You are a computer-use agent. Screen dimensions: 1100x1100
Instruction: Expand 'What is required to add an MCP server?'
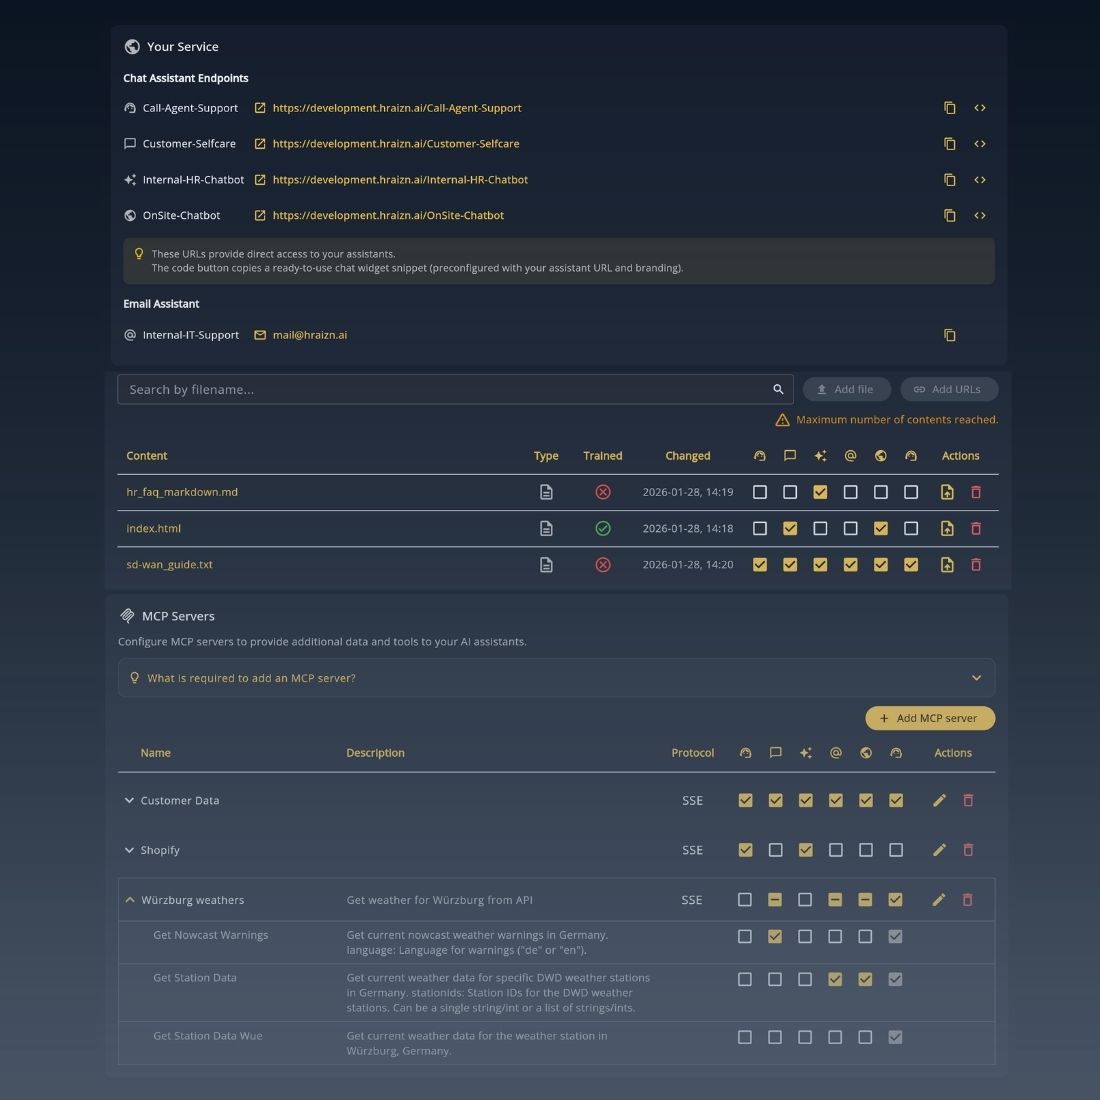[556, 678]
